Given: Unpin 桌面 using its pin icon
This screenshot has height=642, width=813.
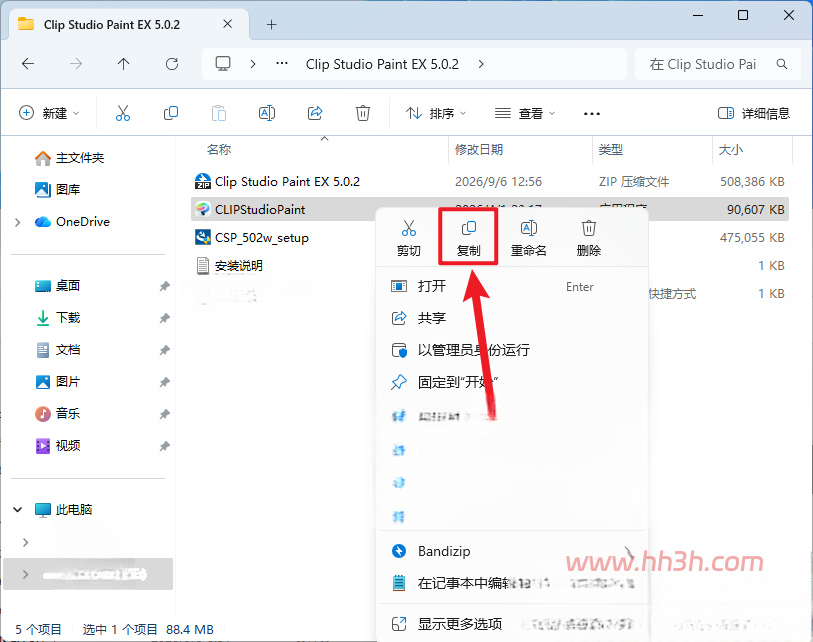Looking at the screenshot, I should pos(164,286).
